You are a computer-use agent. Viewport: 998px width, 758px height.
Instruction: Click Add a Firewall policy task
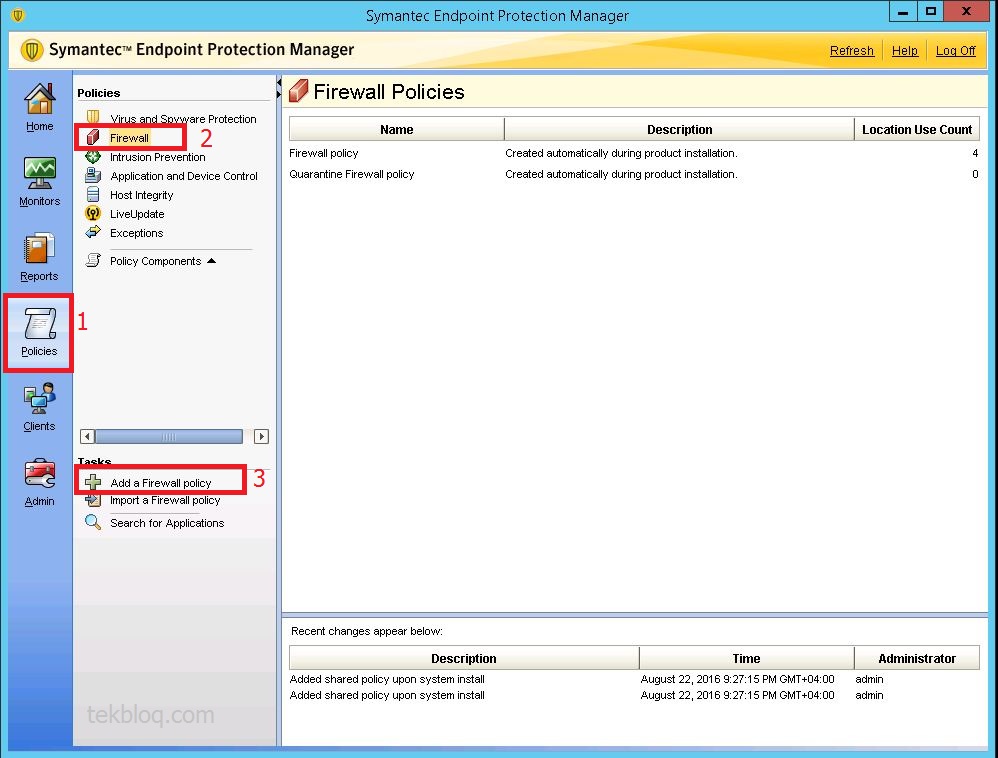pos(160,483)
